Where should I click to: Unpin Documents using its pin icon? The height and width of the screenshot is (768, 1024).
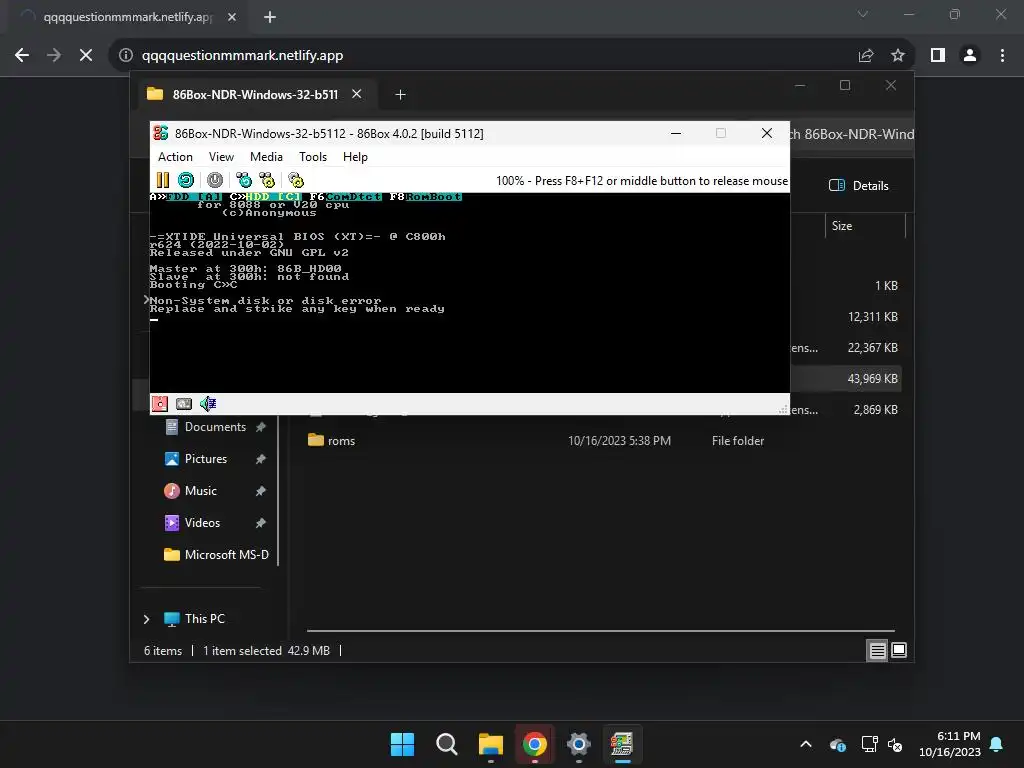(261, 427)
